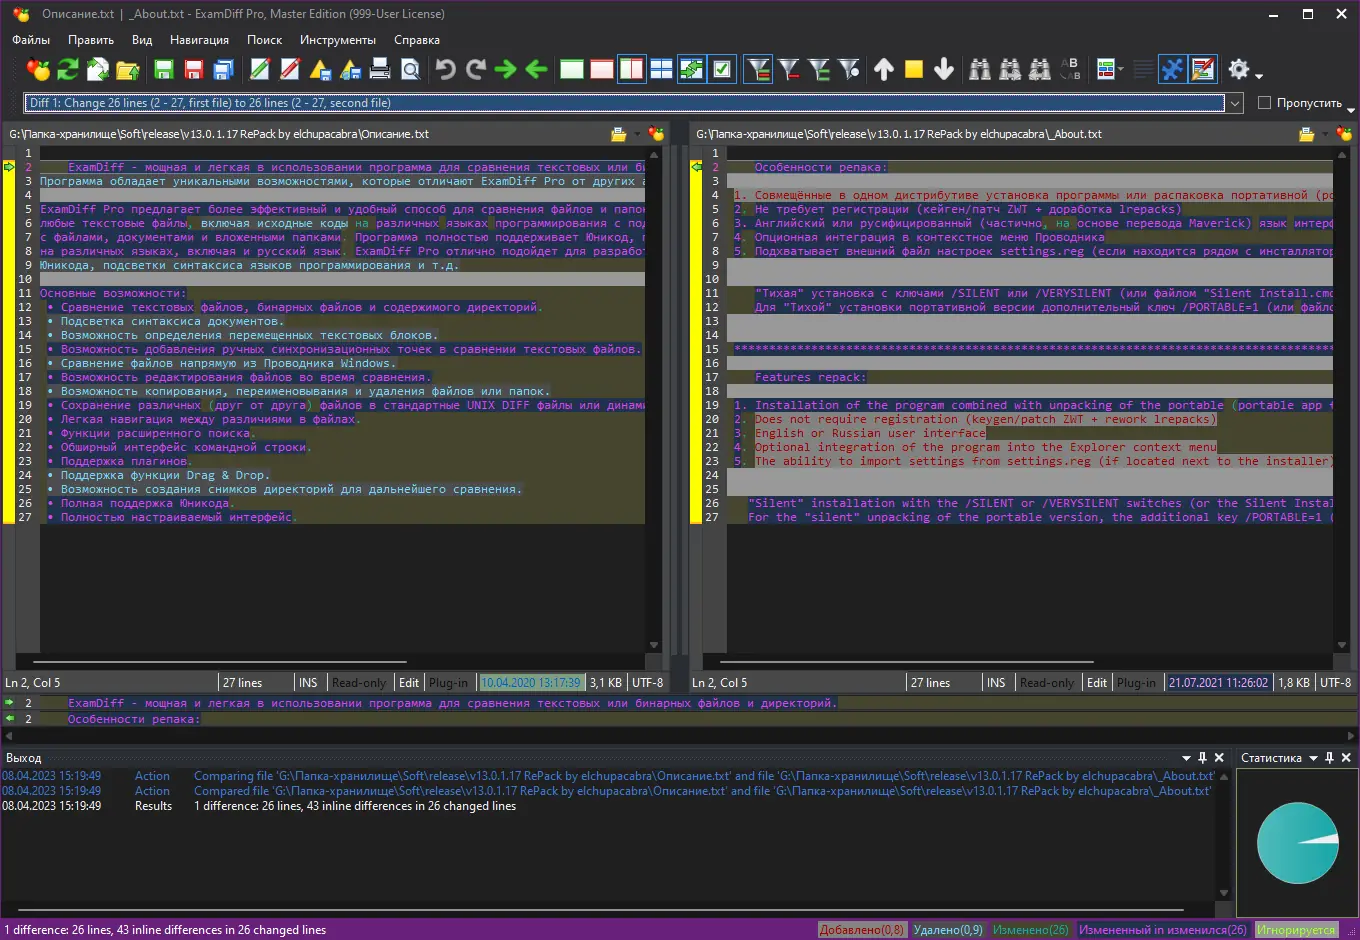Click the Добавлено color legend swatch
The height and width of the screenshot is (940, 1360).
pos(861,930)
